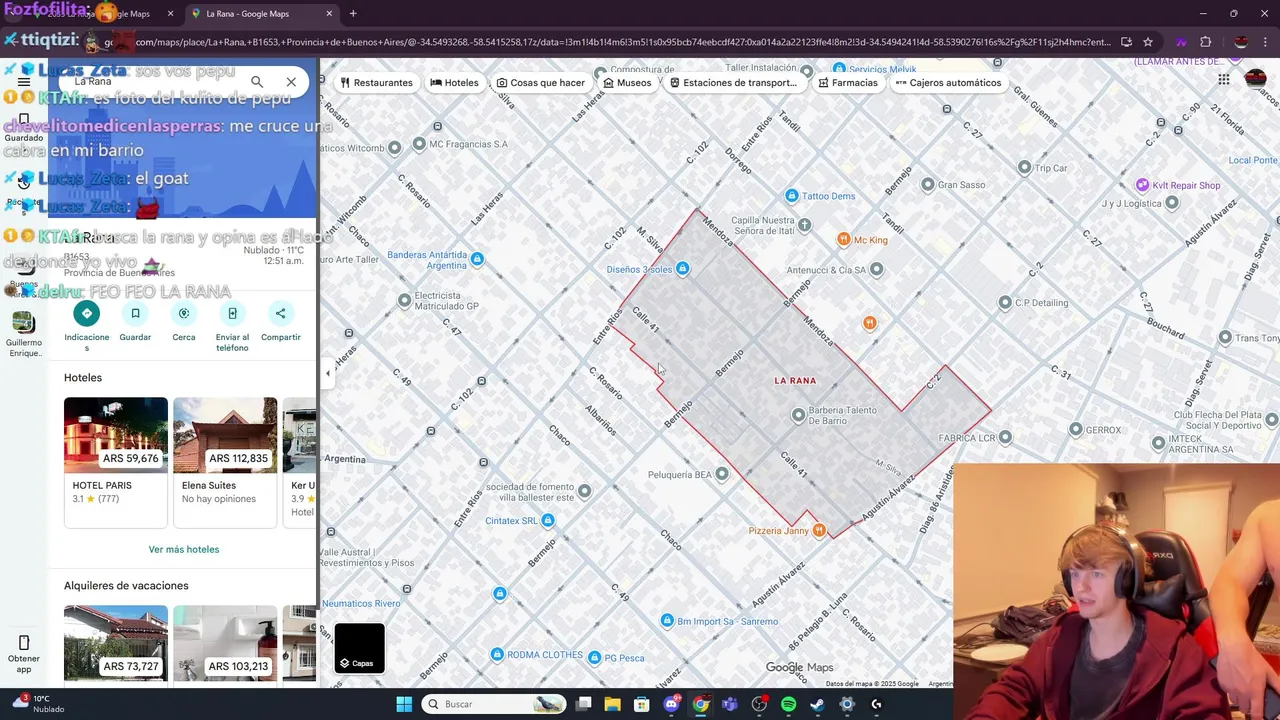The image size is (1280, 720).
Task: Click the Diseños 3 soles shop pin
Action: coord(682,269)
